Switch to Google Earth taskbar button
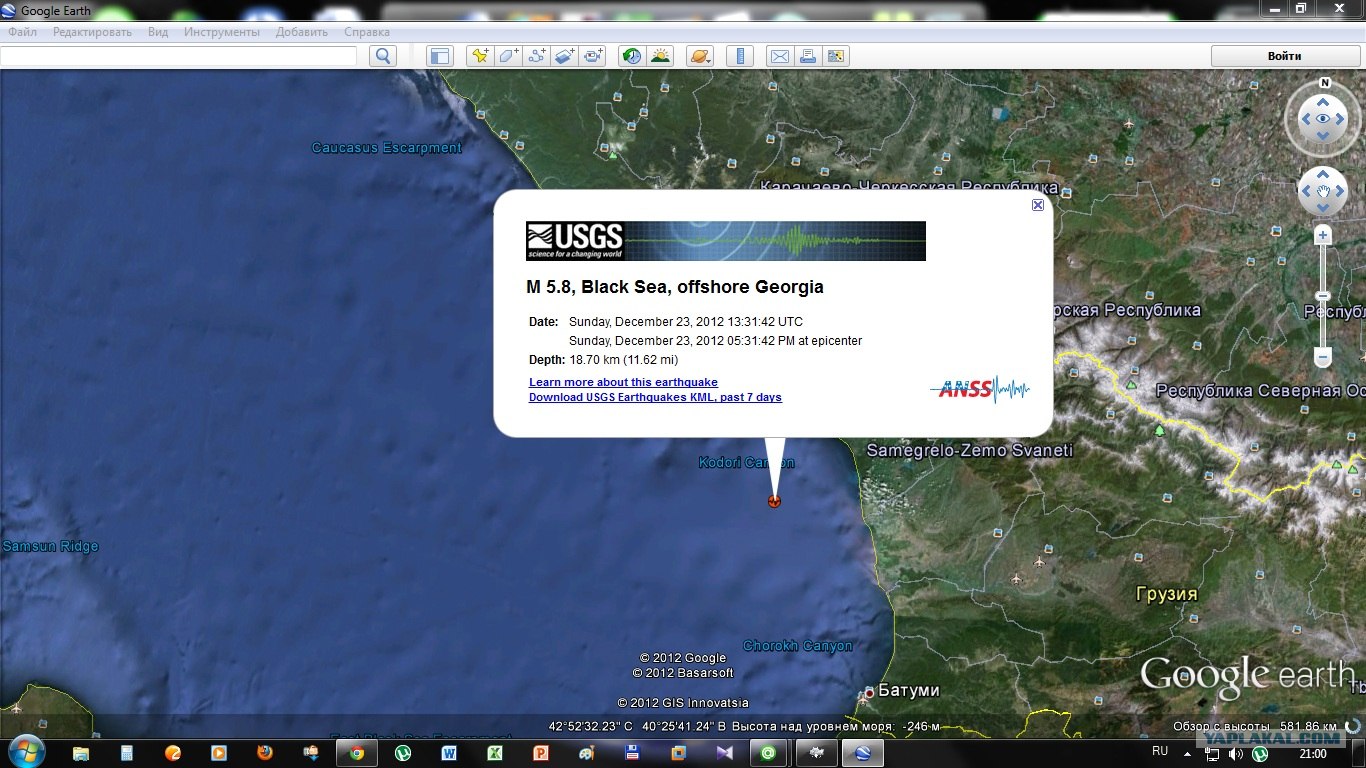Image resolution: width=1366 pixels, height=768 pixels. click(x=862, y=752)
